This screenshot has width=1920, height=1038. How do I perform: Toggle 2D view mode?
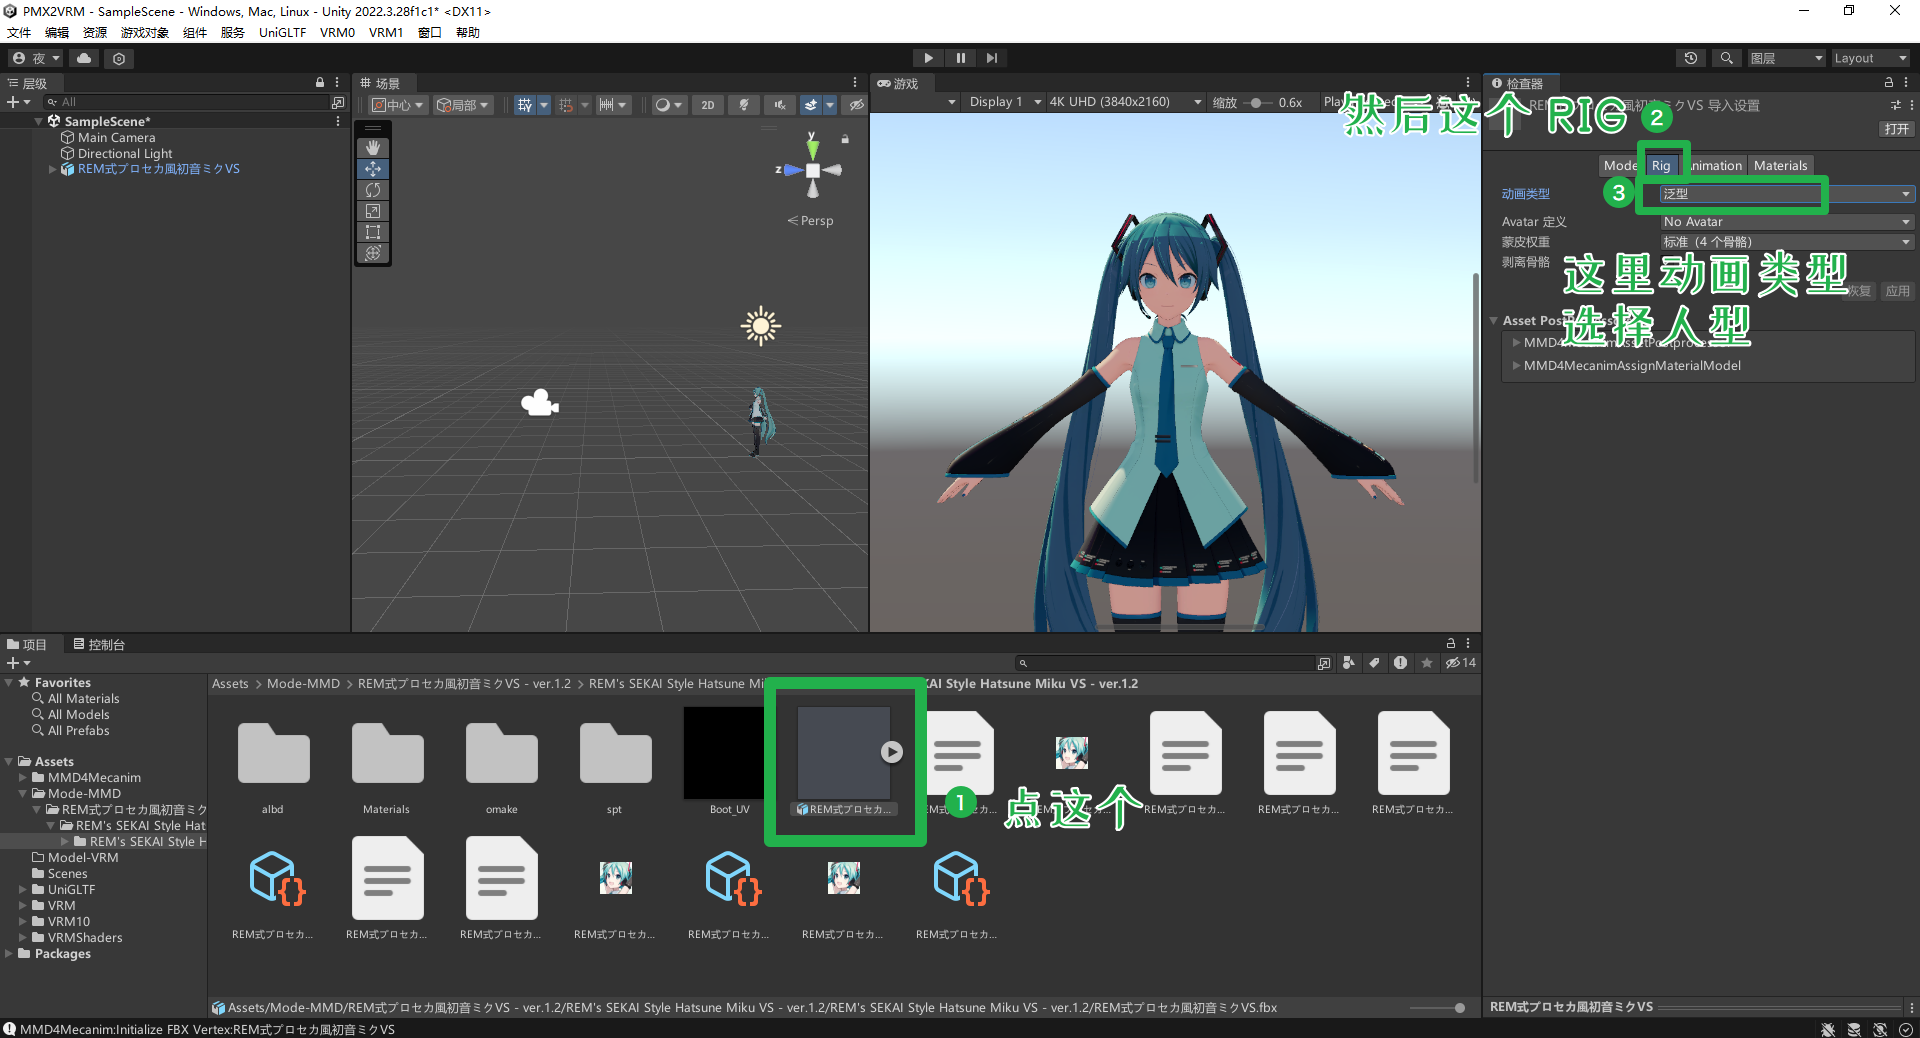708,105
